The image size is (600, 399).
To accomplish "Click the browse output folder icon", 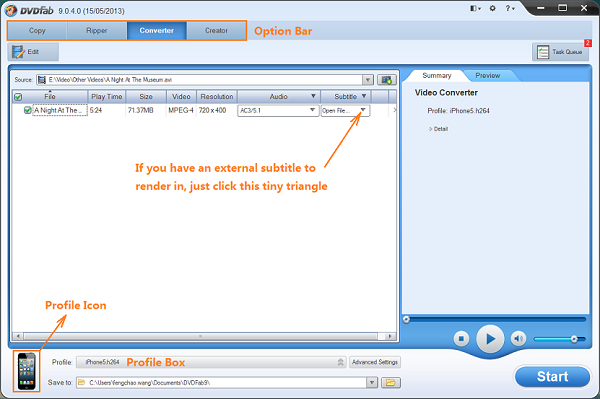I will pyautogui.click(x=391, y=383).
